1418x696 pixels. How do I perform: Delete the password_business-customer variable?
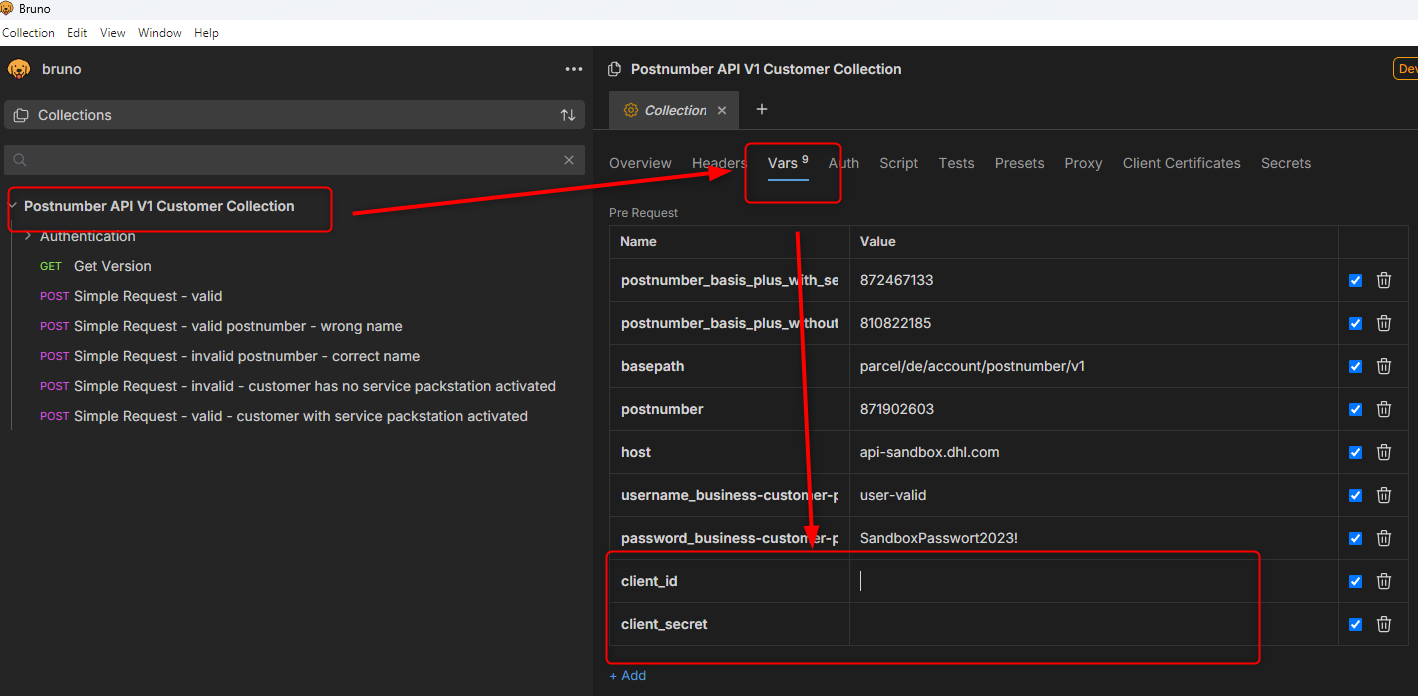coord(1384,538)
